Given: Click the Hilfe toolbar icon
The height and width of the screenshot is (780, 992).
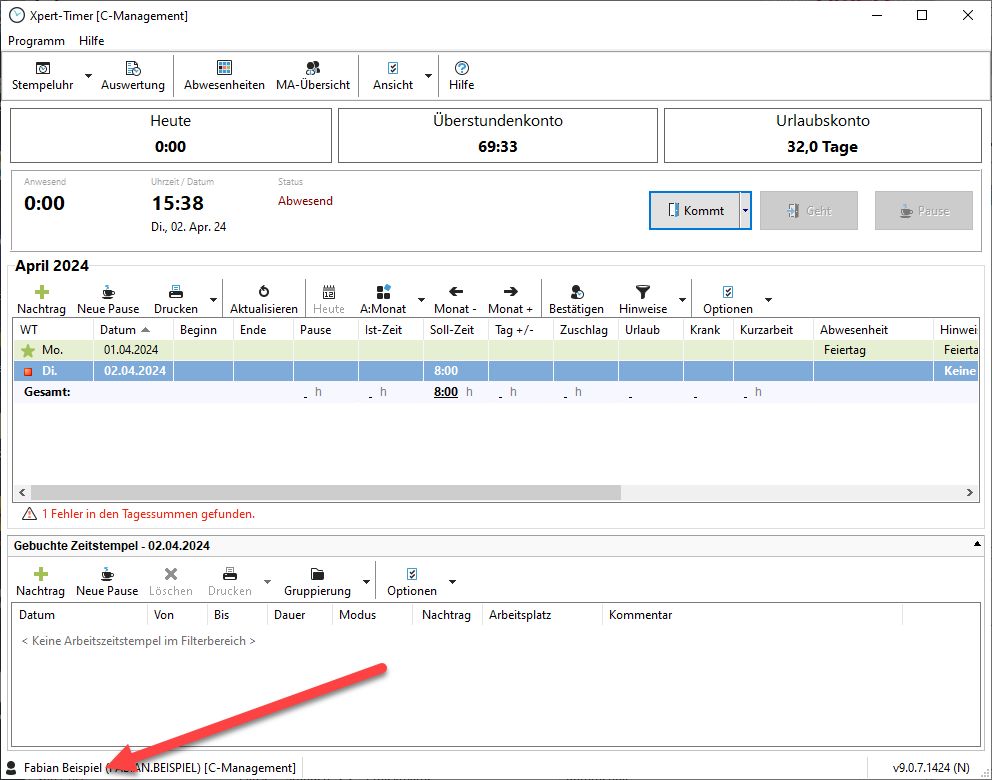Looking at the screenshot, I should point(461,75).
